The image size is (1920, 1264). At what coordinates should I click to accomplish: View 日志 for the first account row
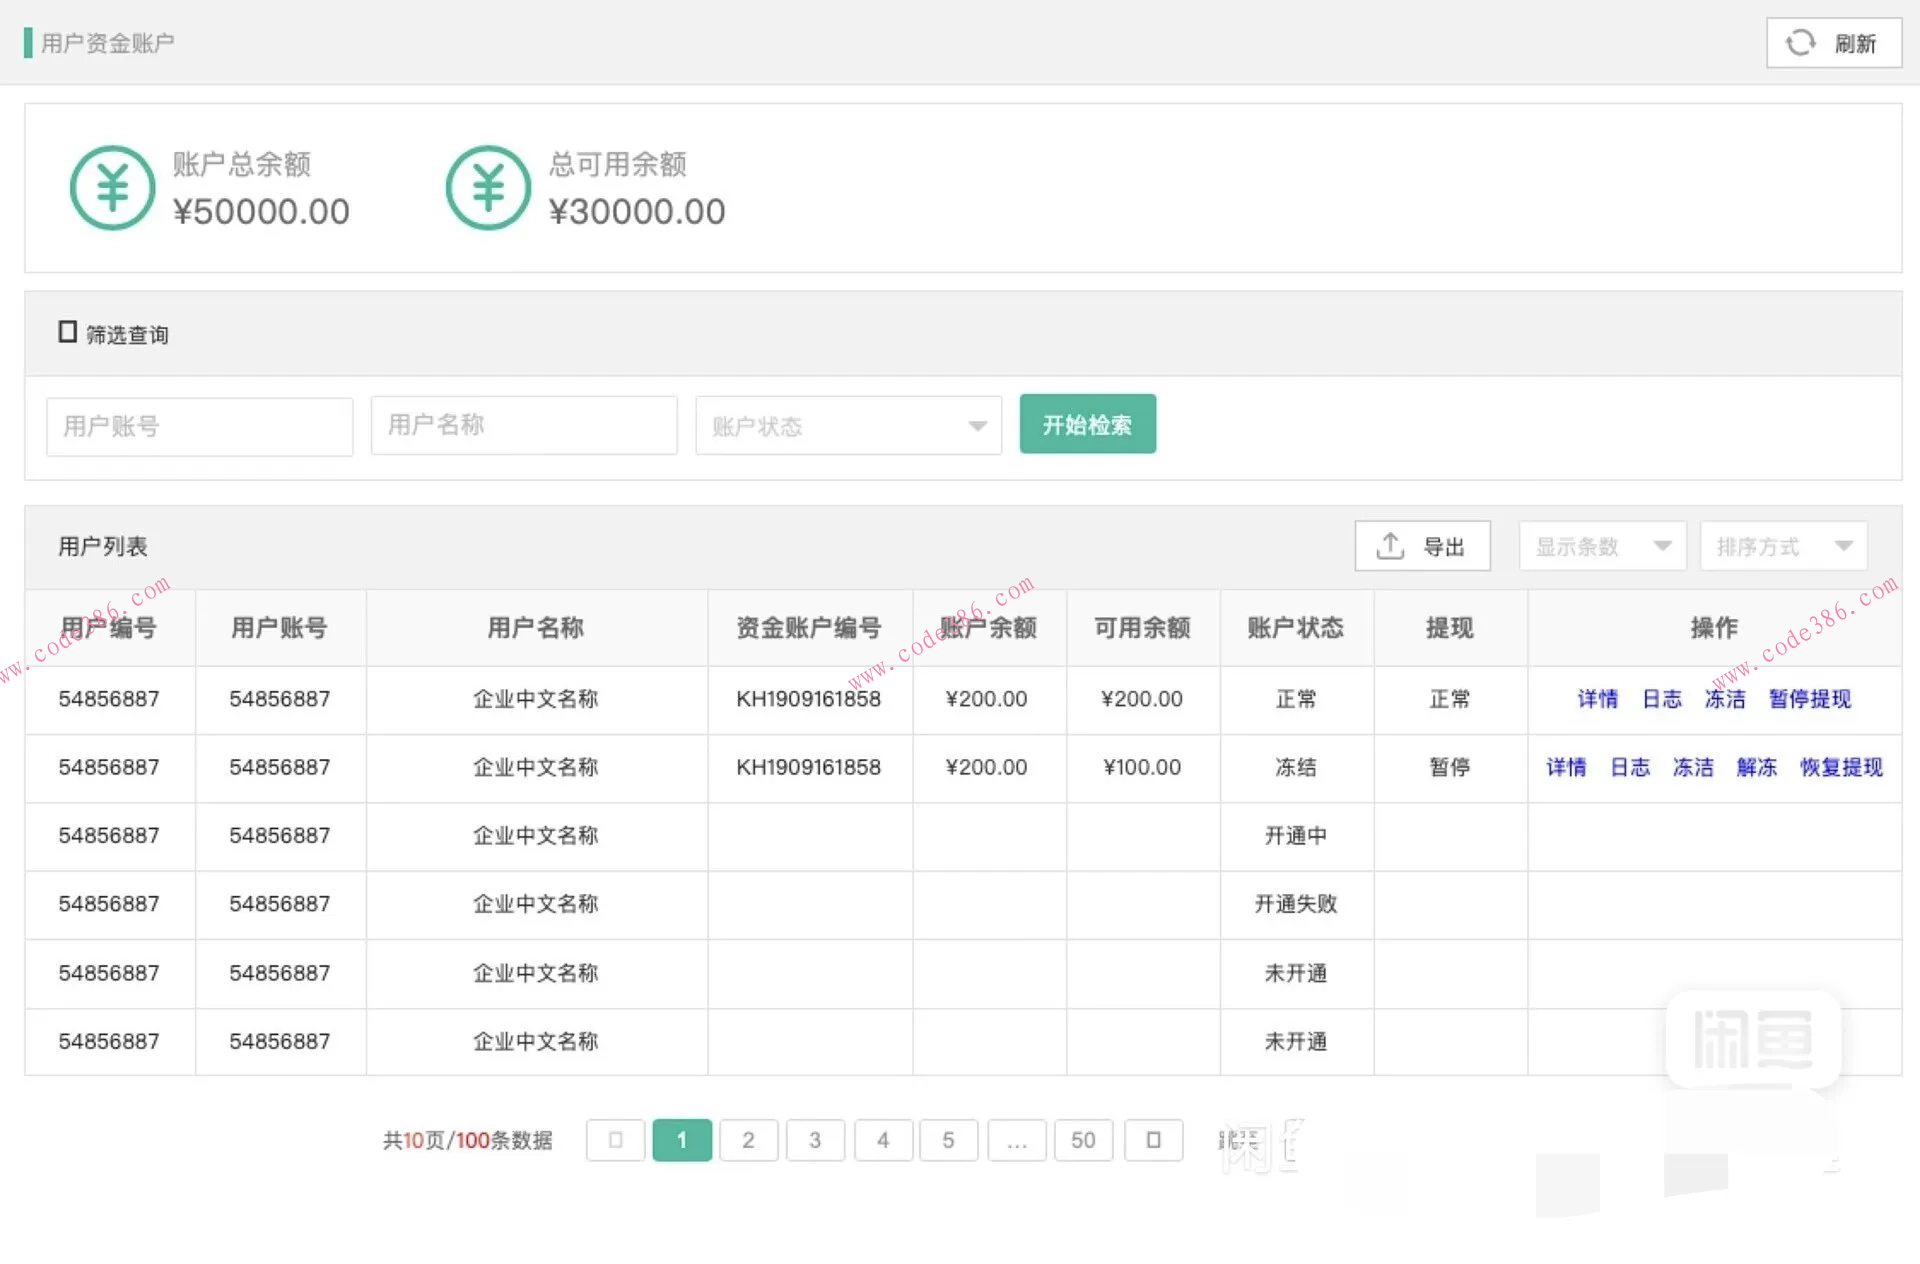point(1662,699)
